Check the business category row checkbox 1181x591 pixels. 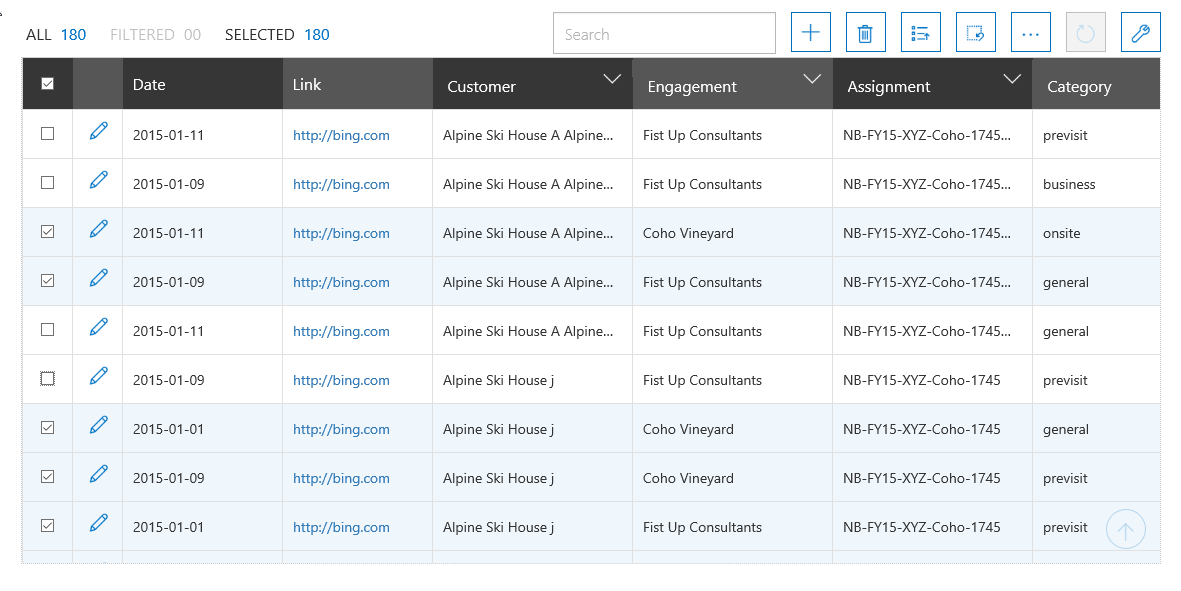click(47, 183)
